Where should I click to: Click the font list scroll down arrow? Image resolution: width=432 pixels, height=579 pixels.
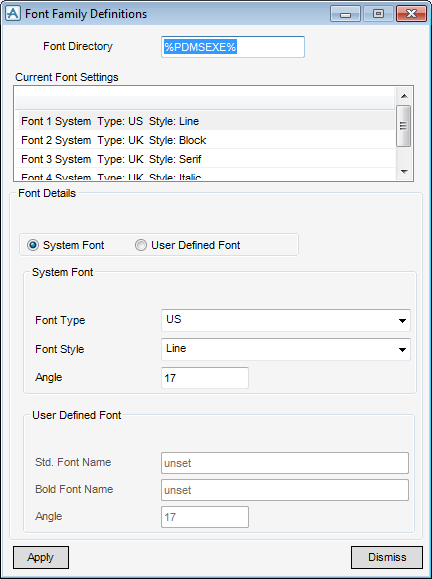pyautogui.click(x=404, y=172)
